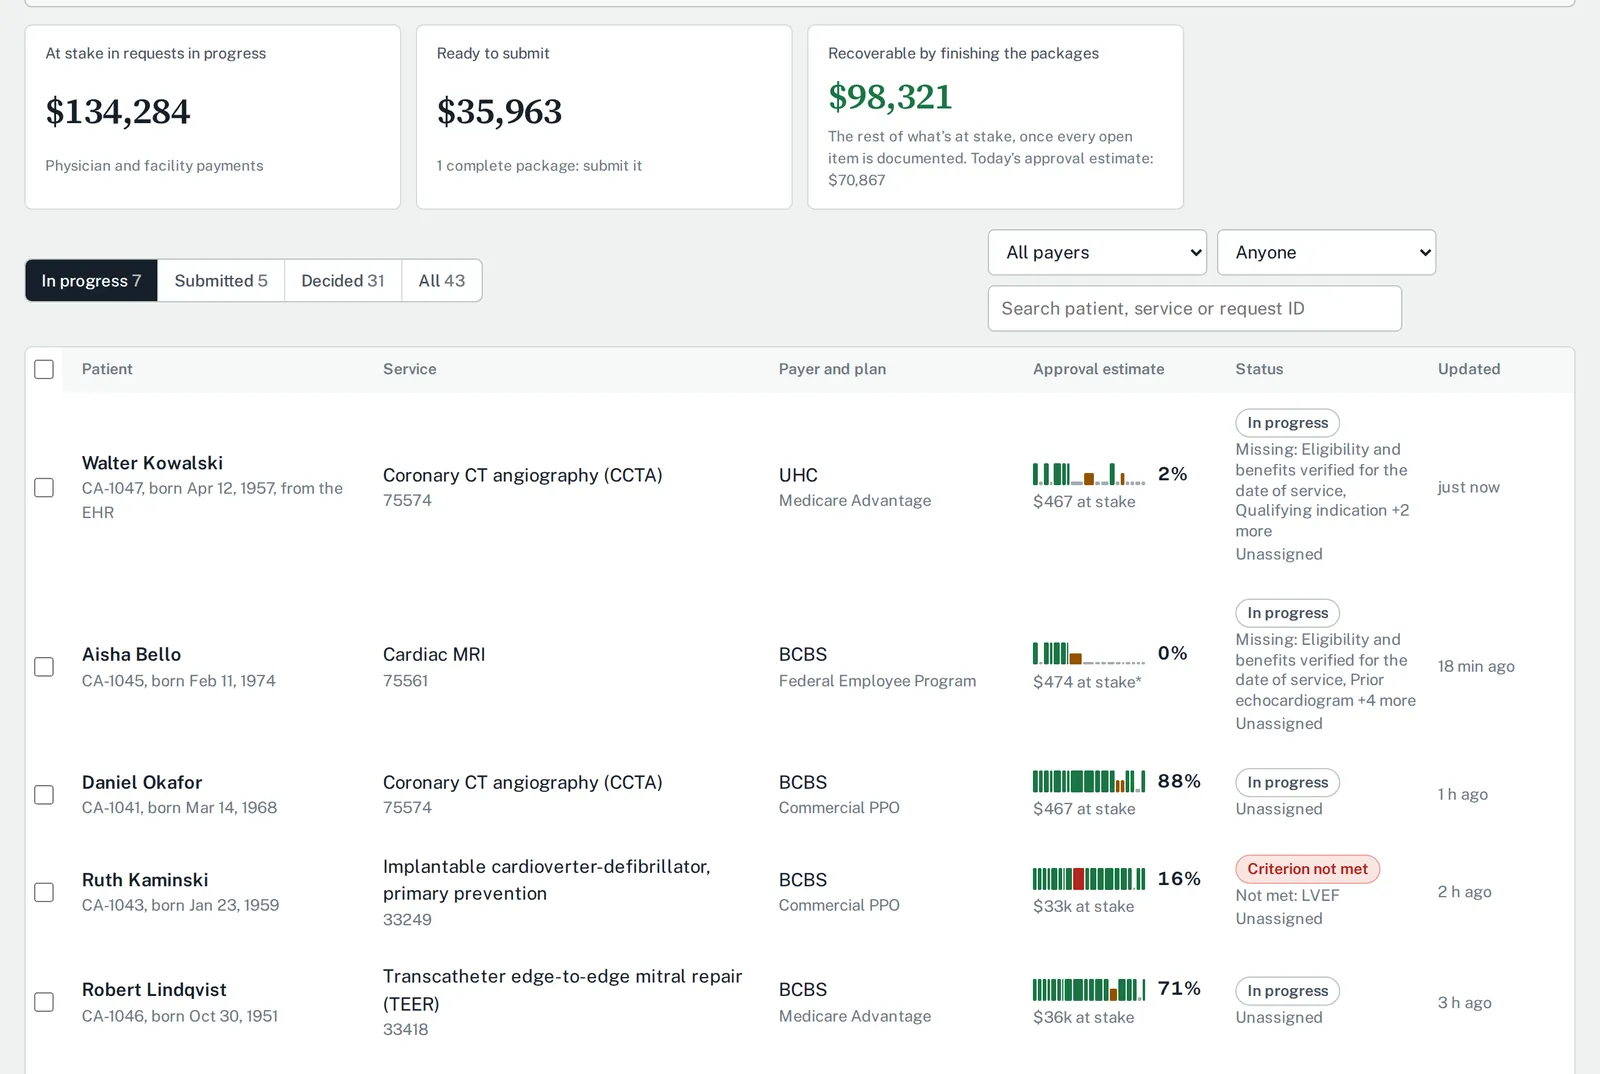This screenshot has width=1600, height=1074.
Task: Click Robert Lindqvist's In progress badge
Action: click(1287, 991)
